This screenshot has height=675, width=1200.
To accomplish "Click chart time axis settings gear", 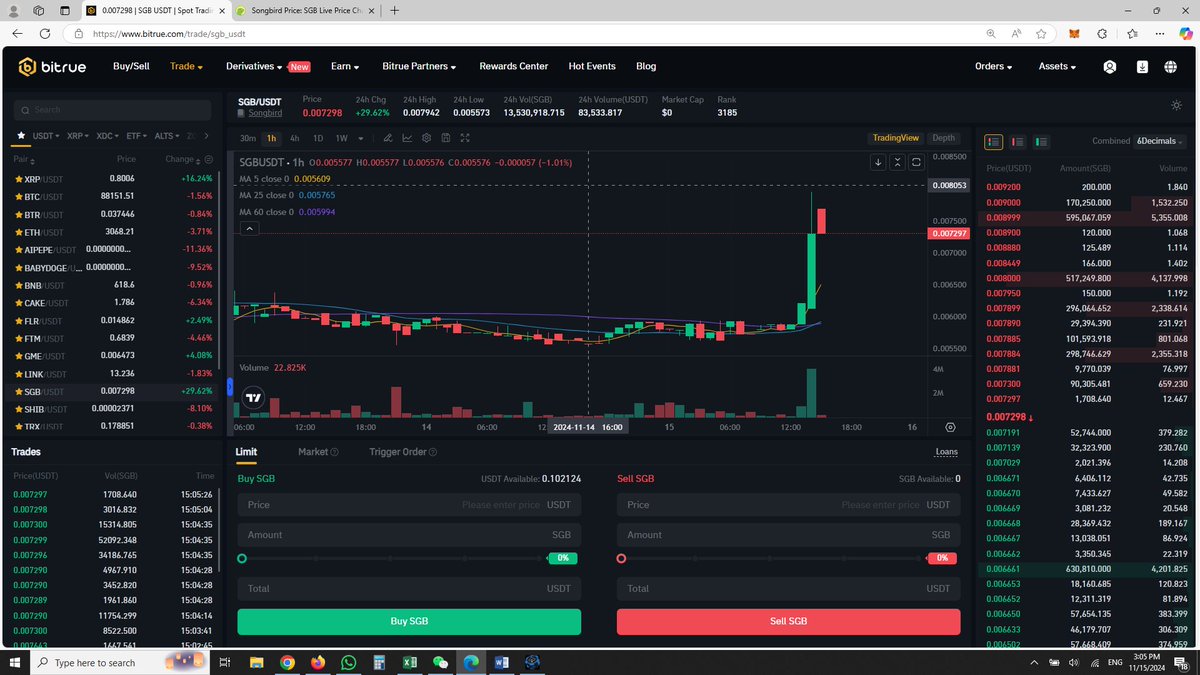I will click(x=950, y=427).
